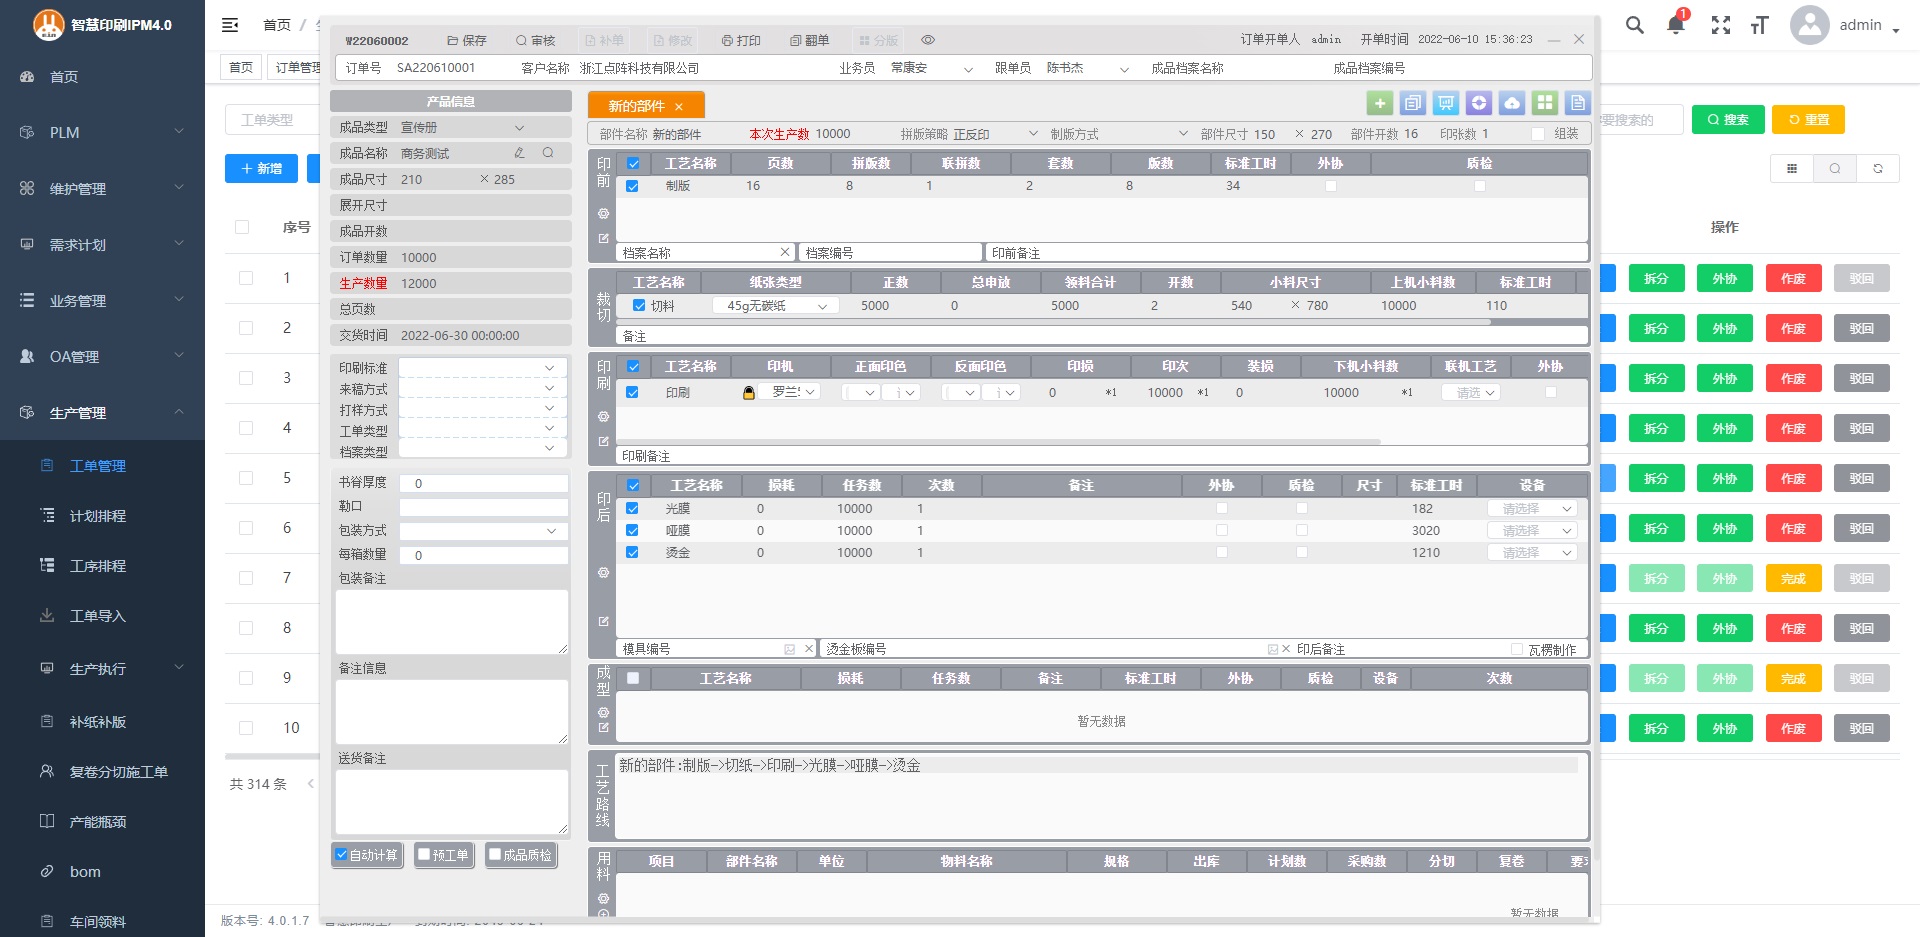Enable the 预工单 checkbox
This screenshot has width=1920, height=937.
point(424,855)
